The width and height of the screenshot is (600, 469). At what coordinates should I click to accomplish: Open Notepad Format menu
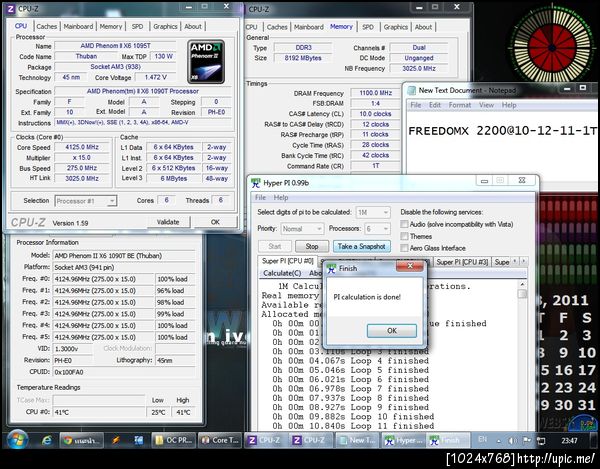tap(460, 105)
